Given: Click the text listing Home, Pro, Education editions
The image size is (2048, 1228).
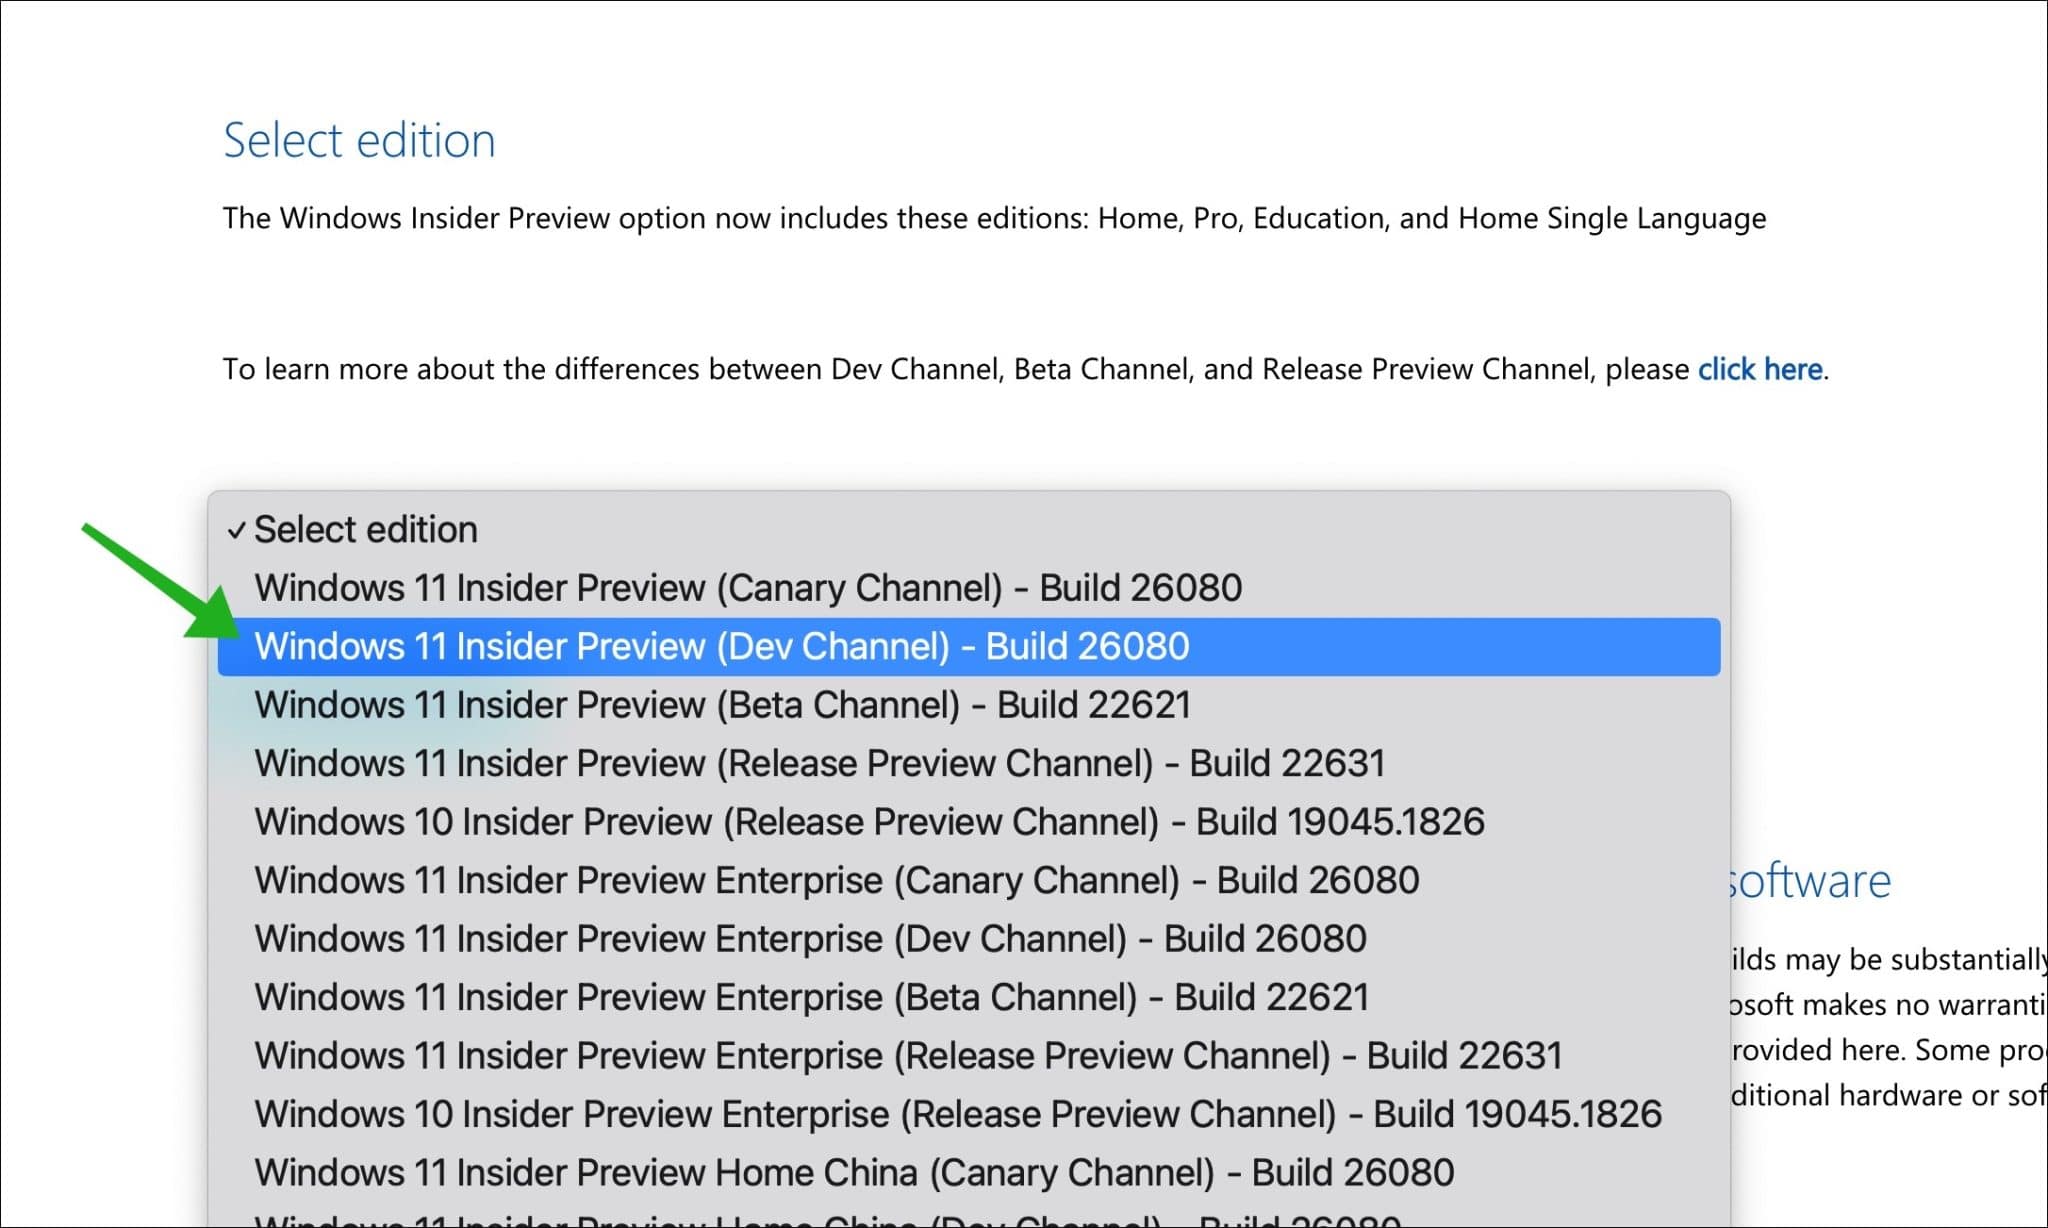Looking at the screenshot, I should tap(994, 218).
